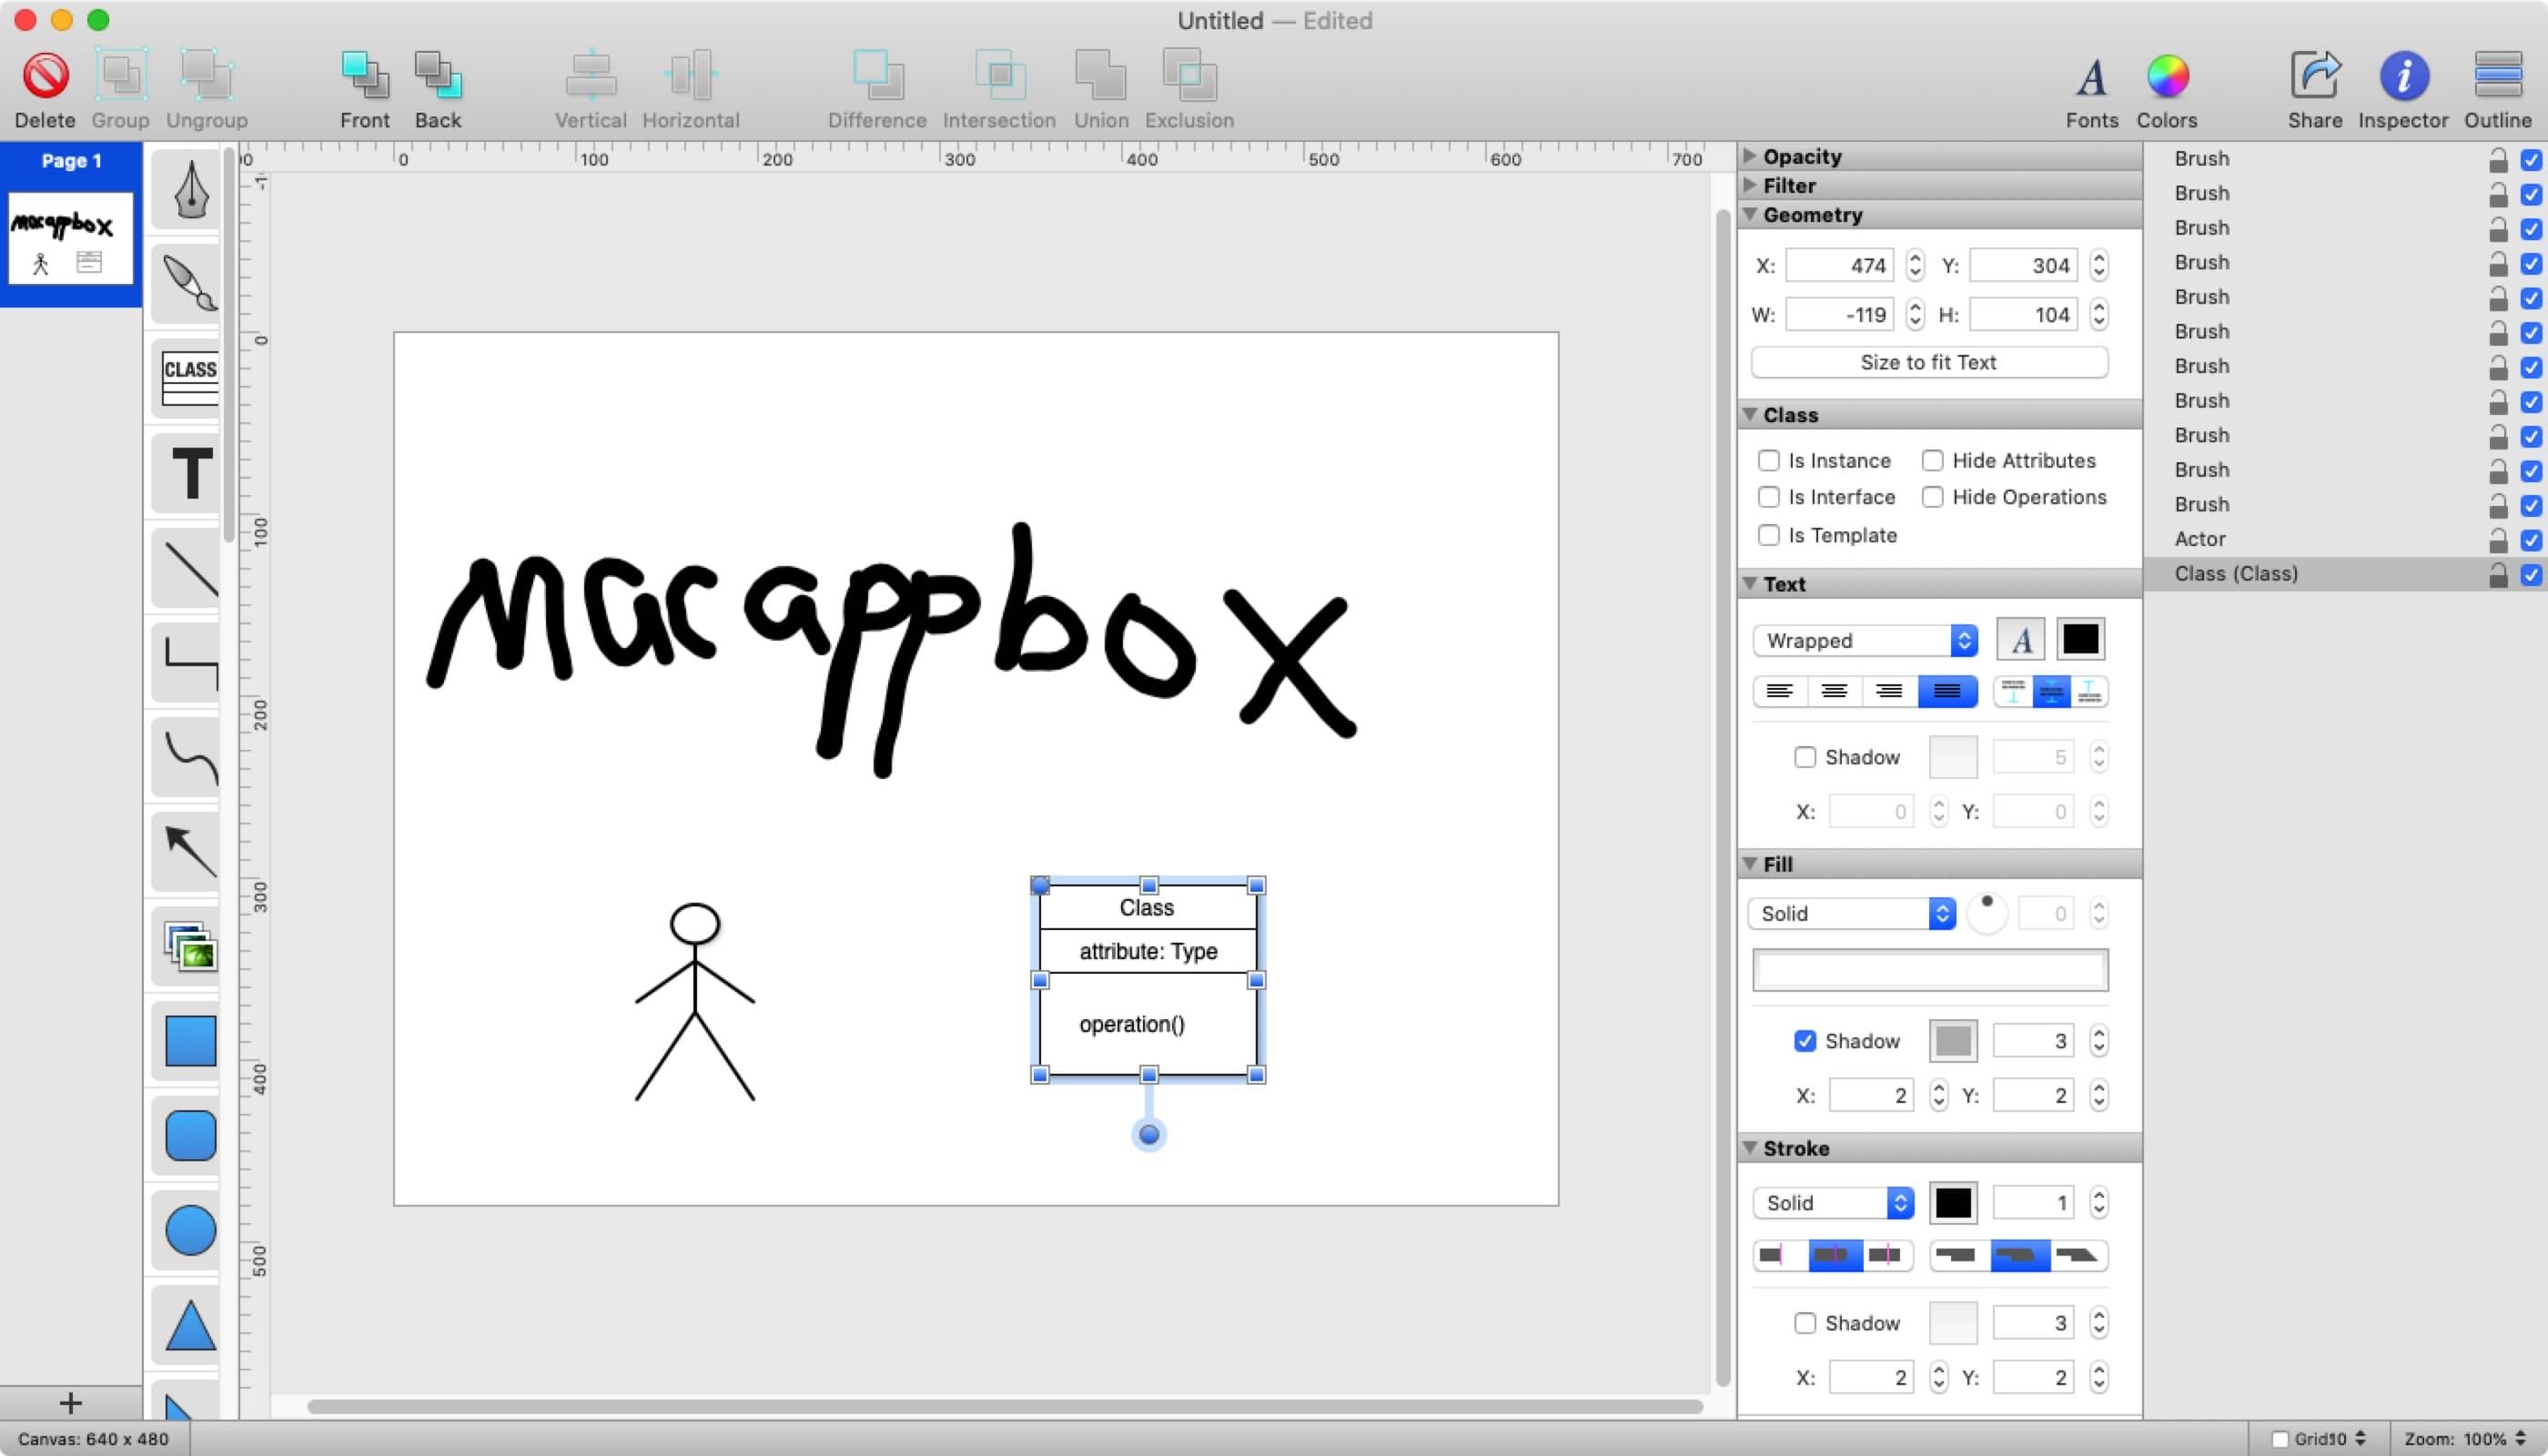Expand the Filter section
This screenshot has height=1456, width=2548.
pos(1749,185)
